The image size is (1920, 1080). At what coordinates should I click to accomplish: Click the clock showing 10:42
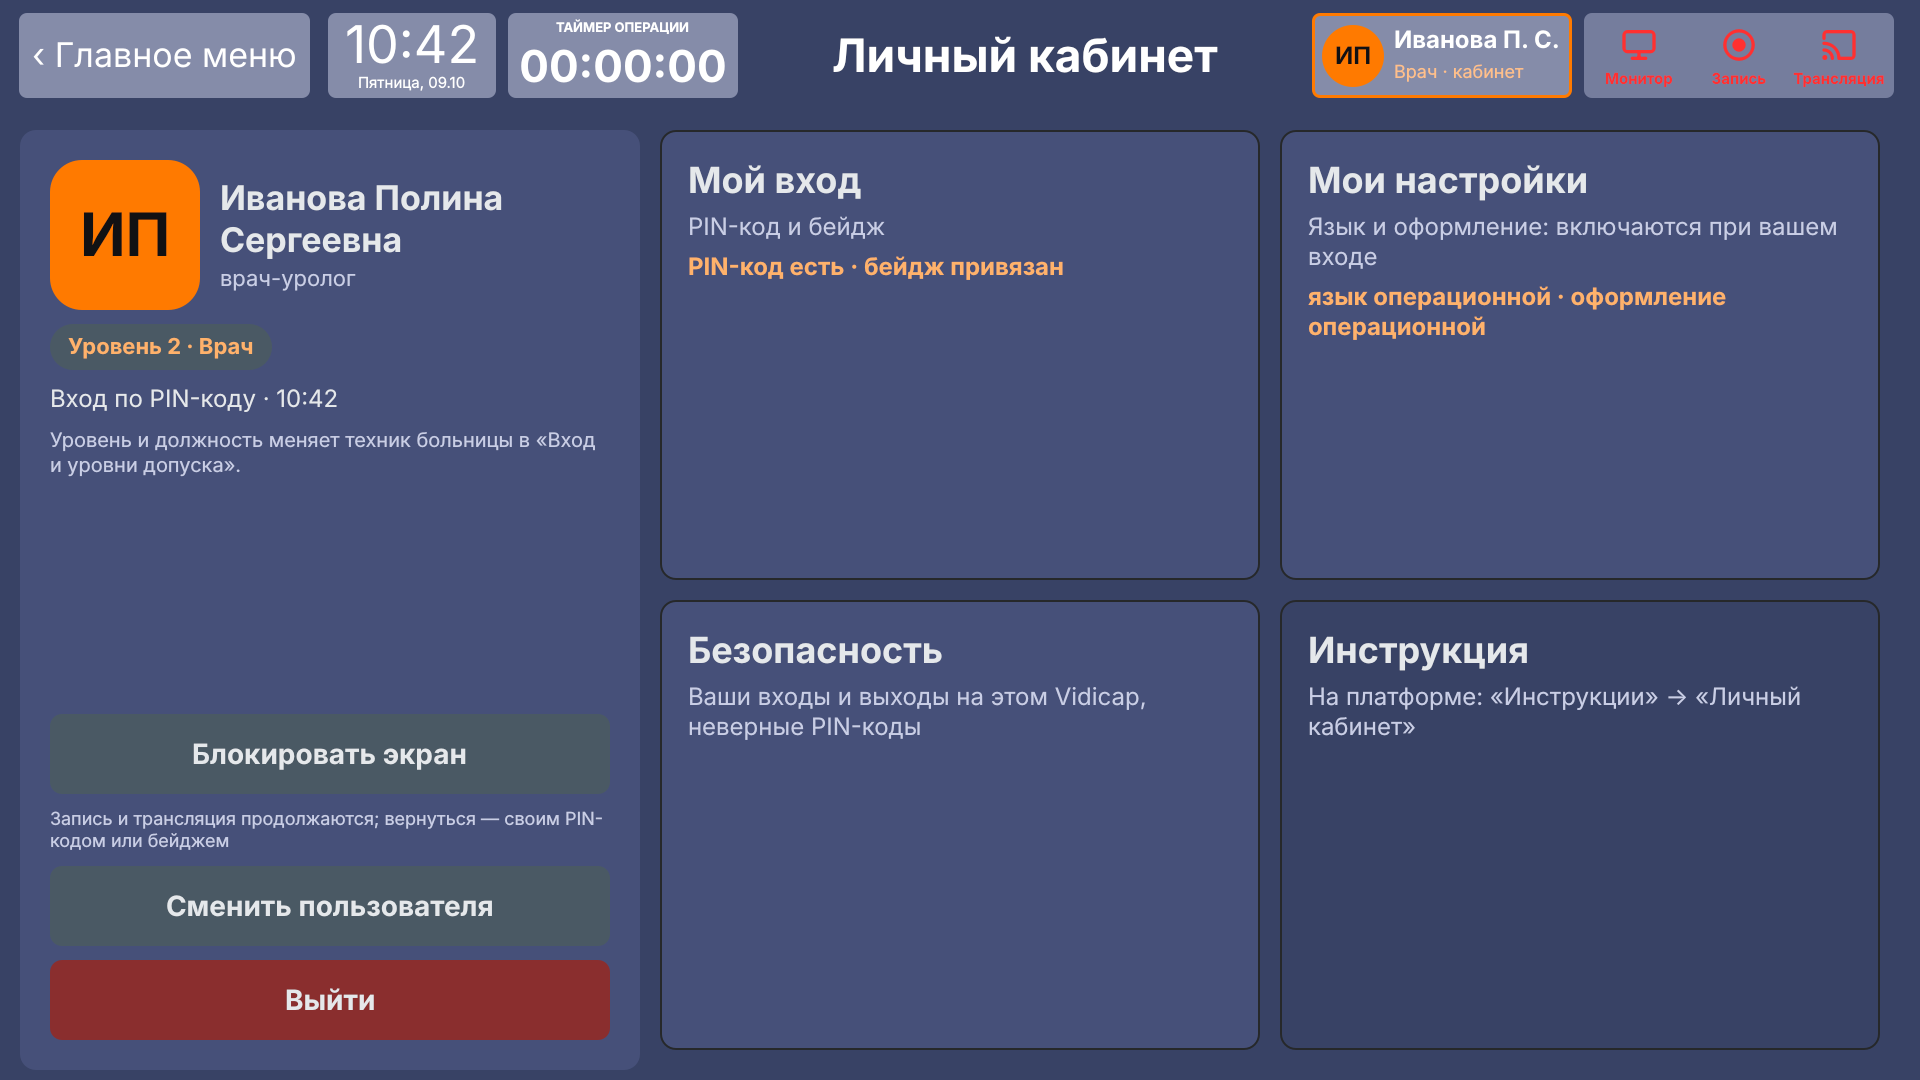[x=412, y=46]
